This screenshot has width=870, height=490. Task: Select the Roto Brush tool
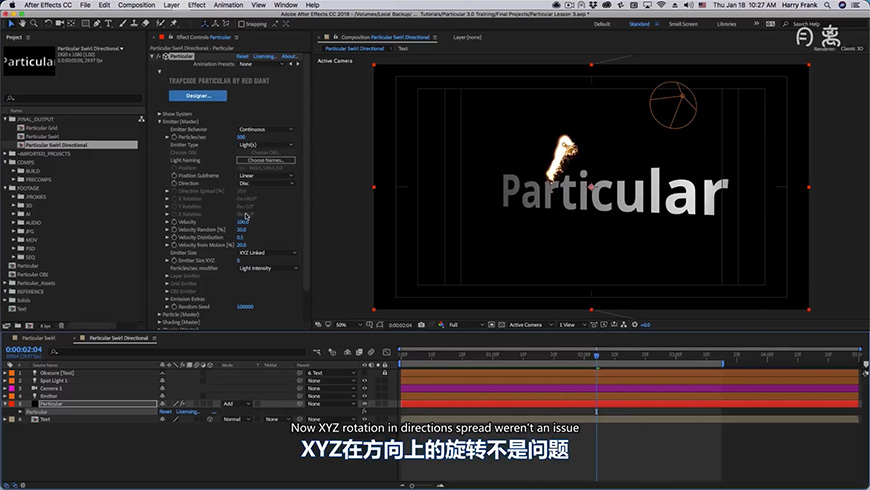point(160,24)
